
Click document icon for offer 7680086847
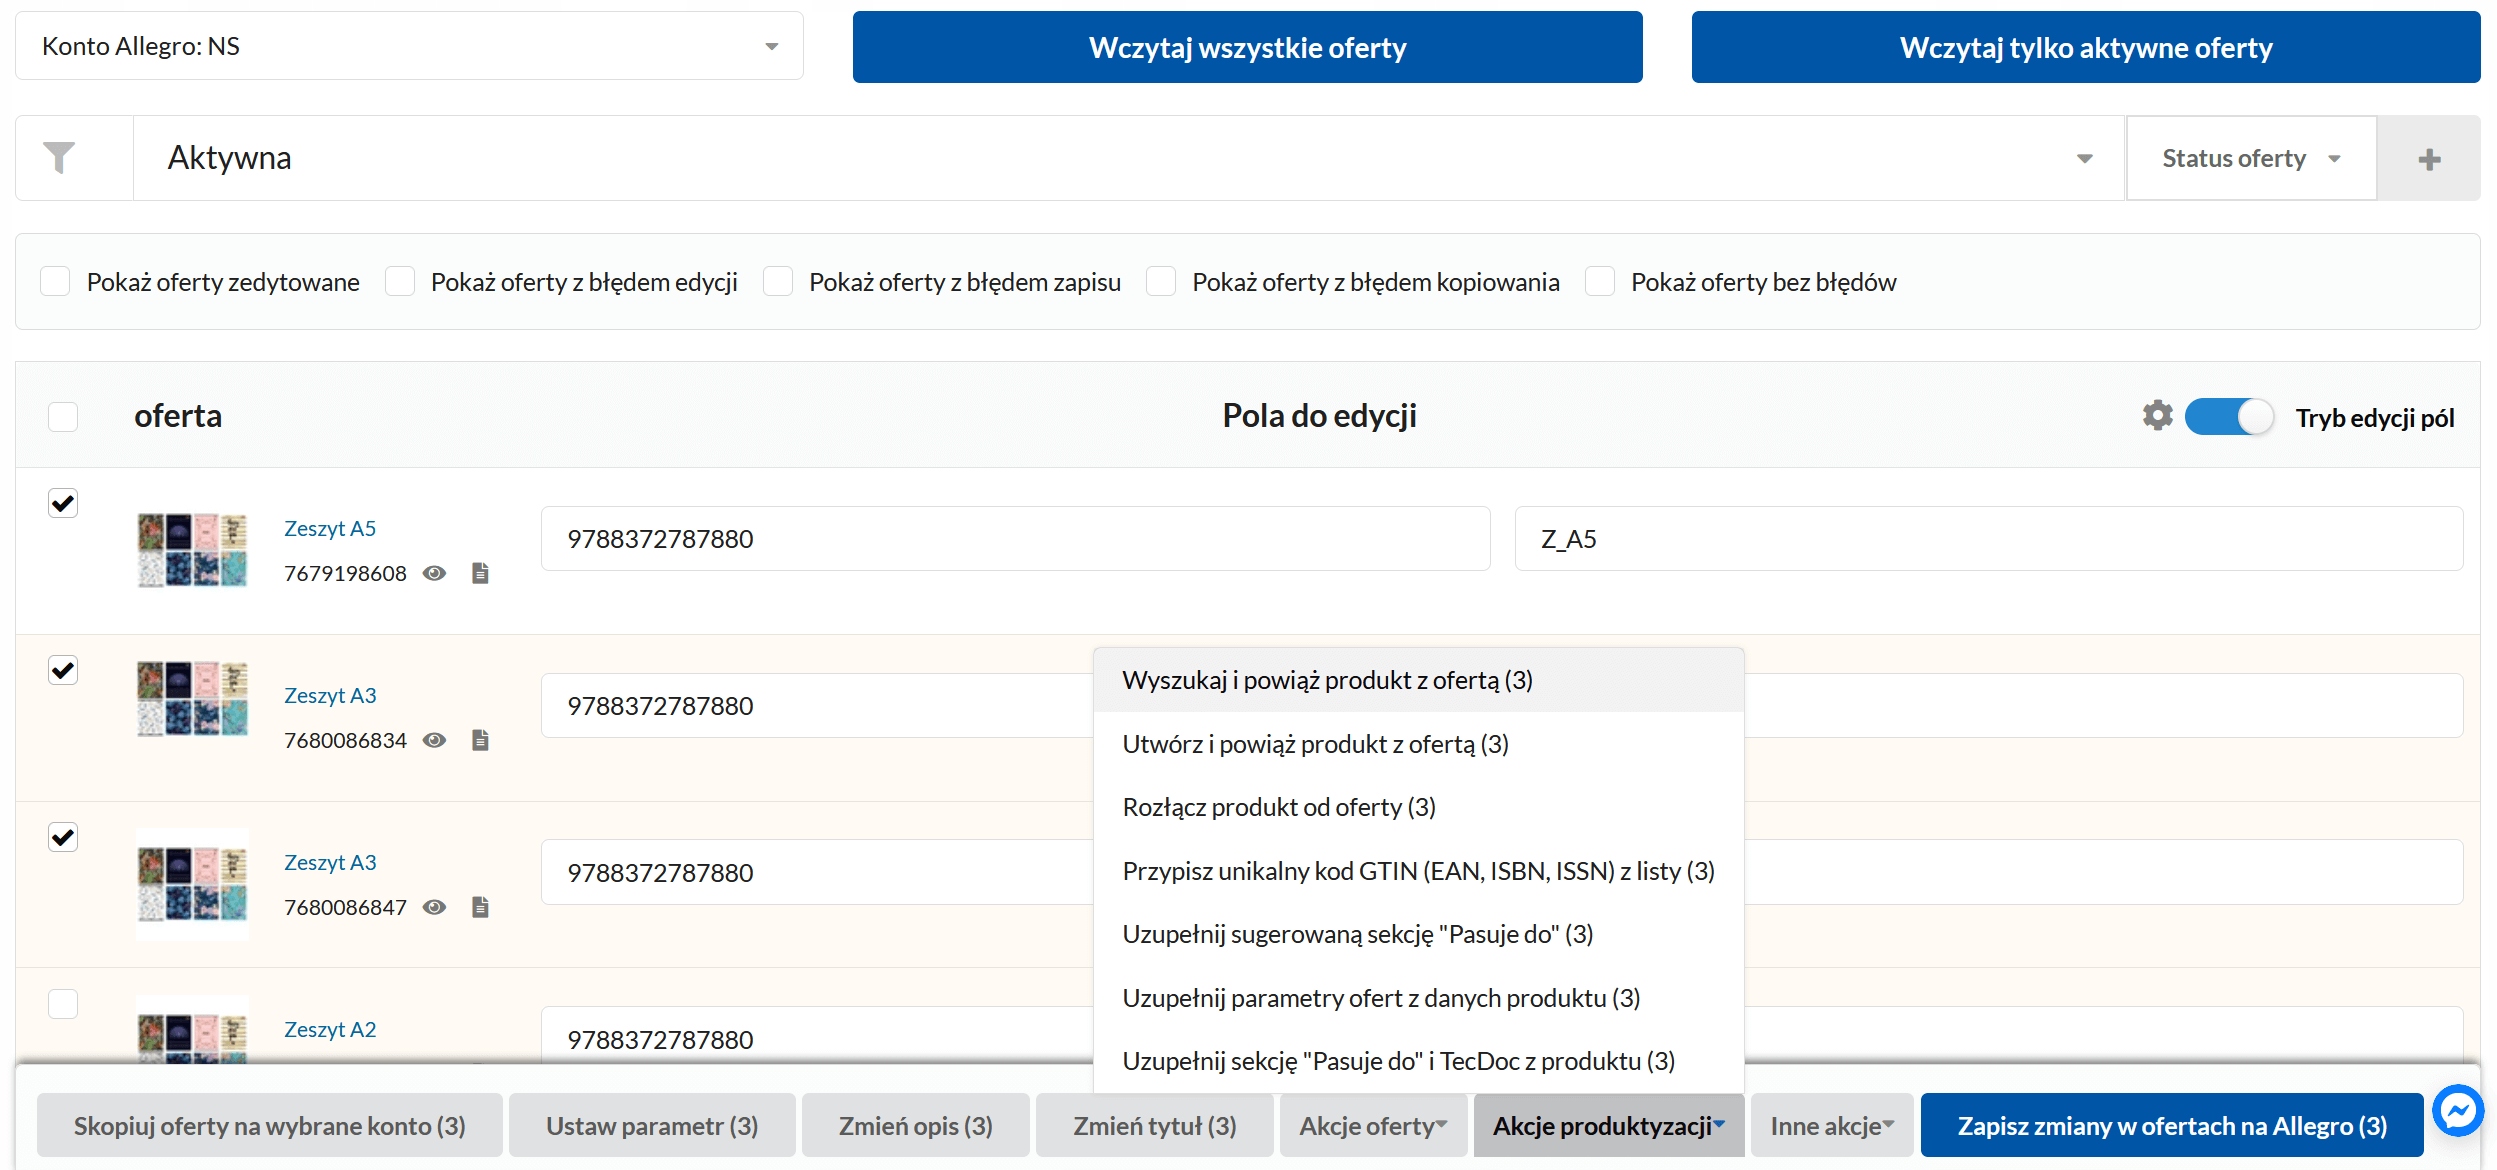(480, 907)
